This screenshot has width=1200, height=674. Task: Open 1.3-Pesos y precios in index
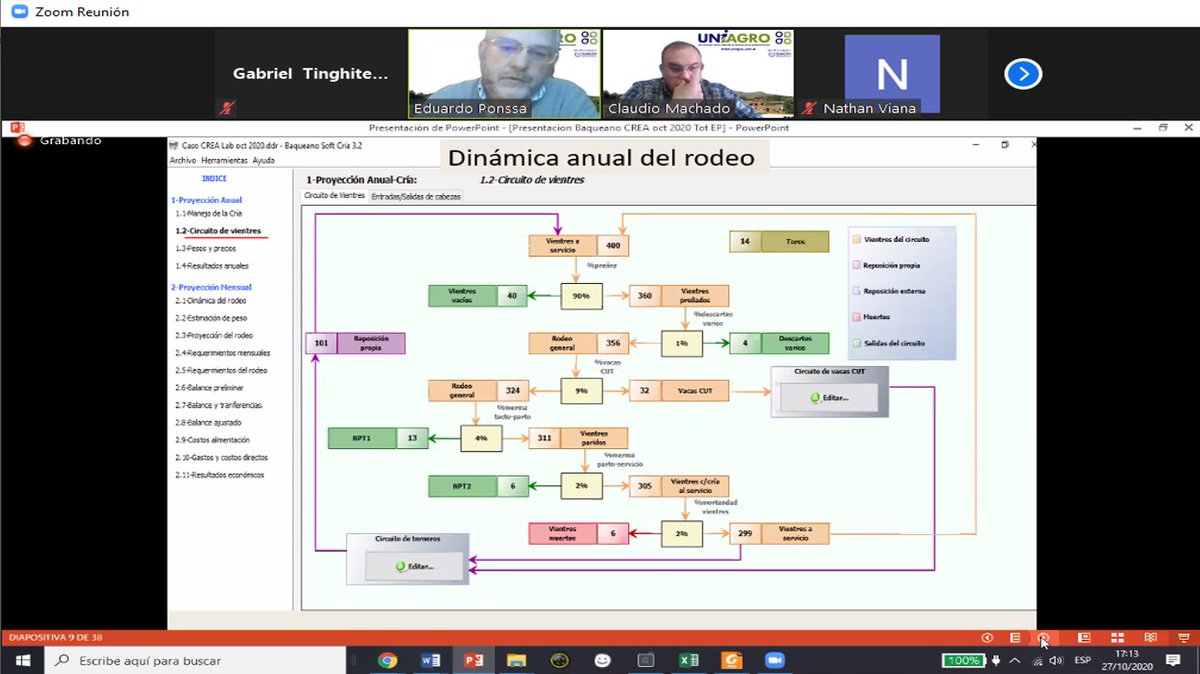pyautogui.click(x=206, y=248)
